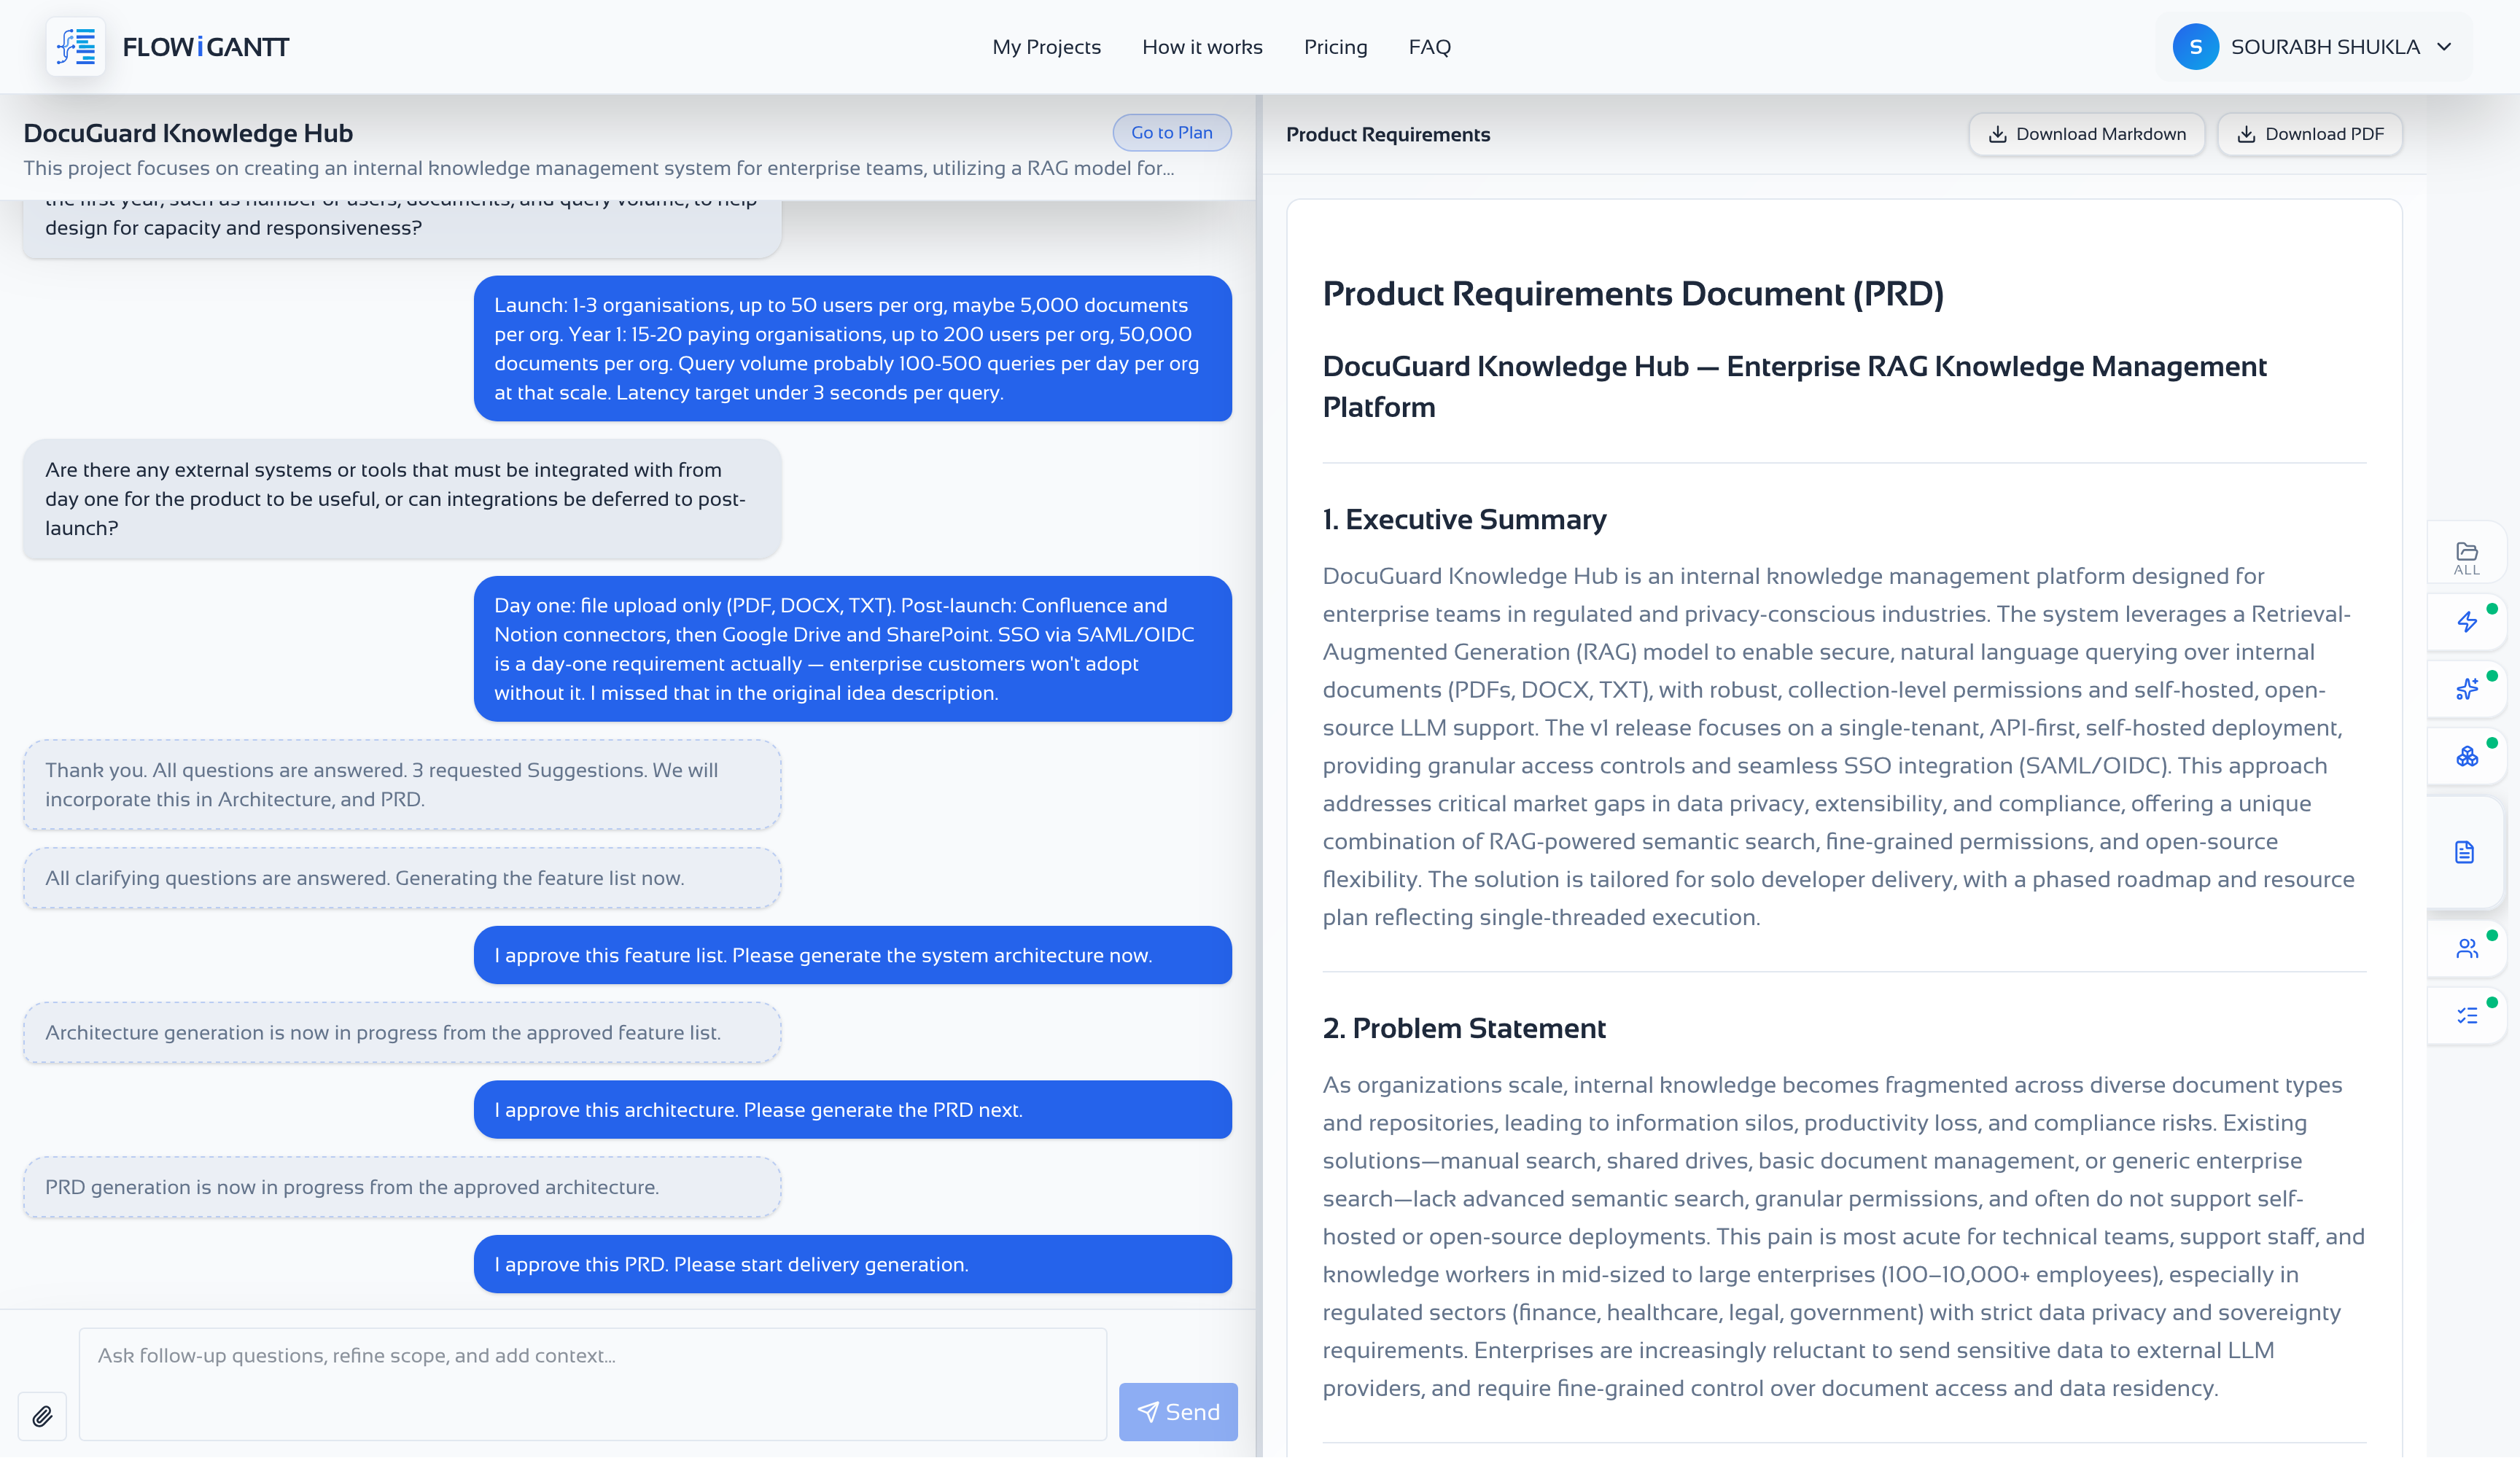Click the 'Are there any external systems' question
The image size is (2520, 1458).
tap(401, 499)
